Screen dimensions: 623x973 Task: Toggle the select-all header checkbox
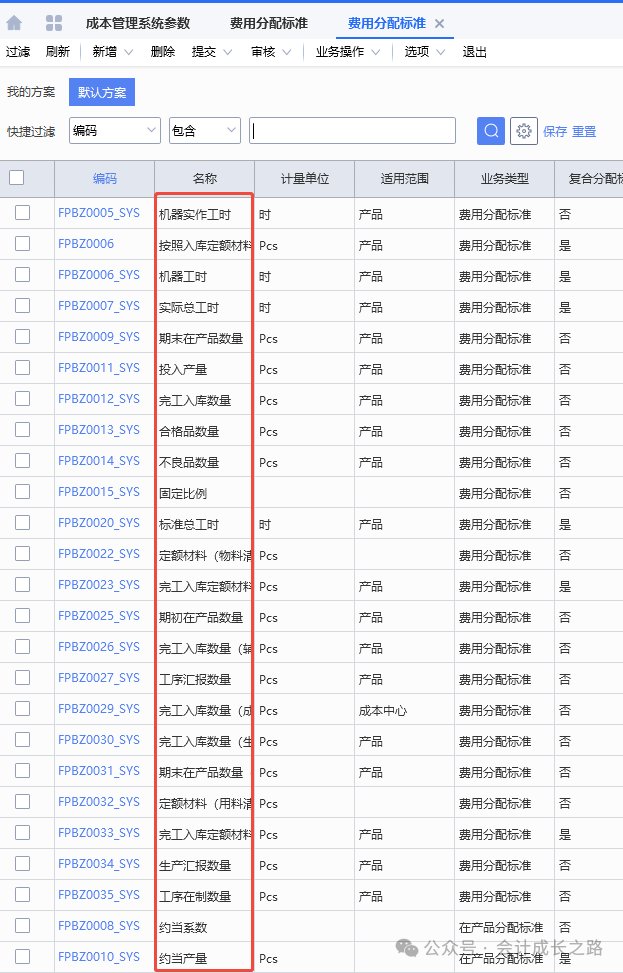[x=17, y=178]
